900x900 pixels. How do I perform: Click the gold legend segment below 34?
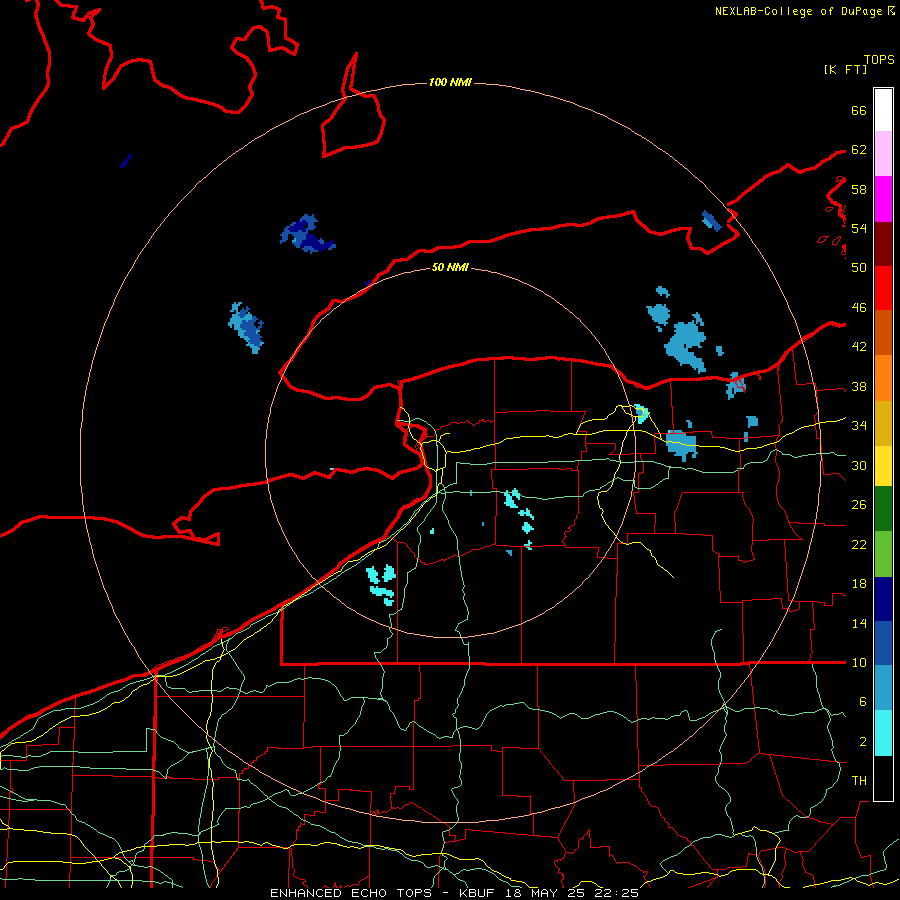883,423
